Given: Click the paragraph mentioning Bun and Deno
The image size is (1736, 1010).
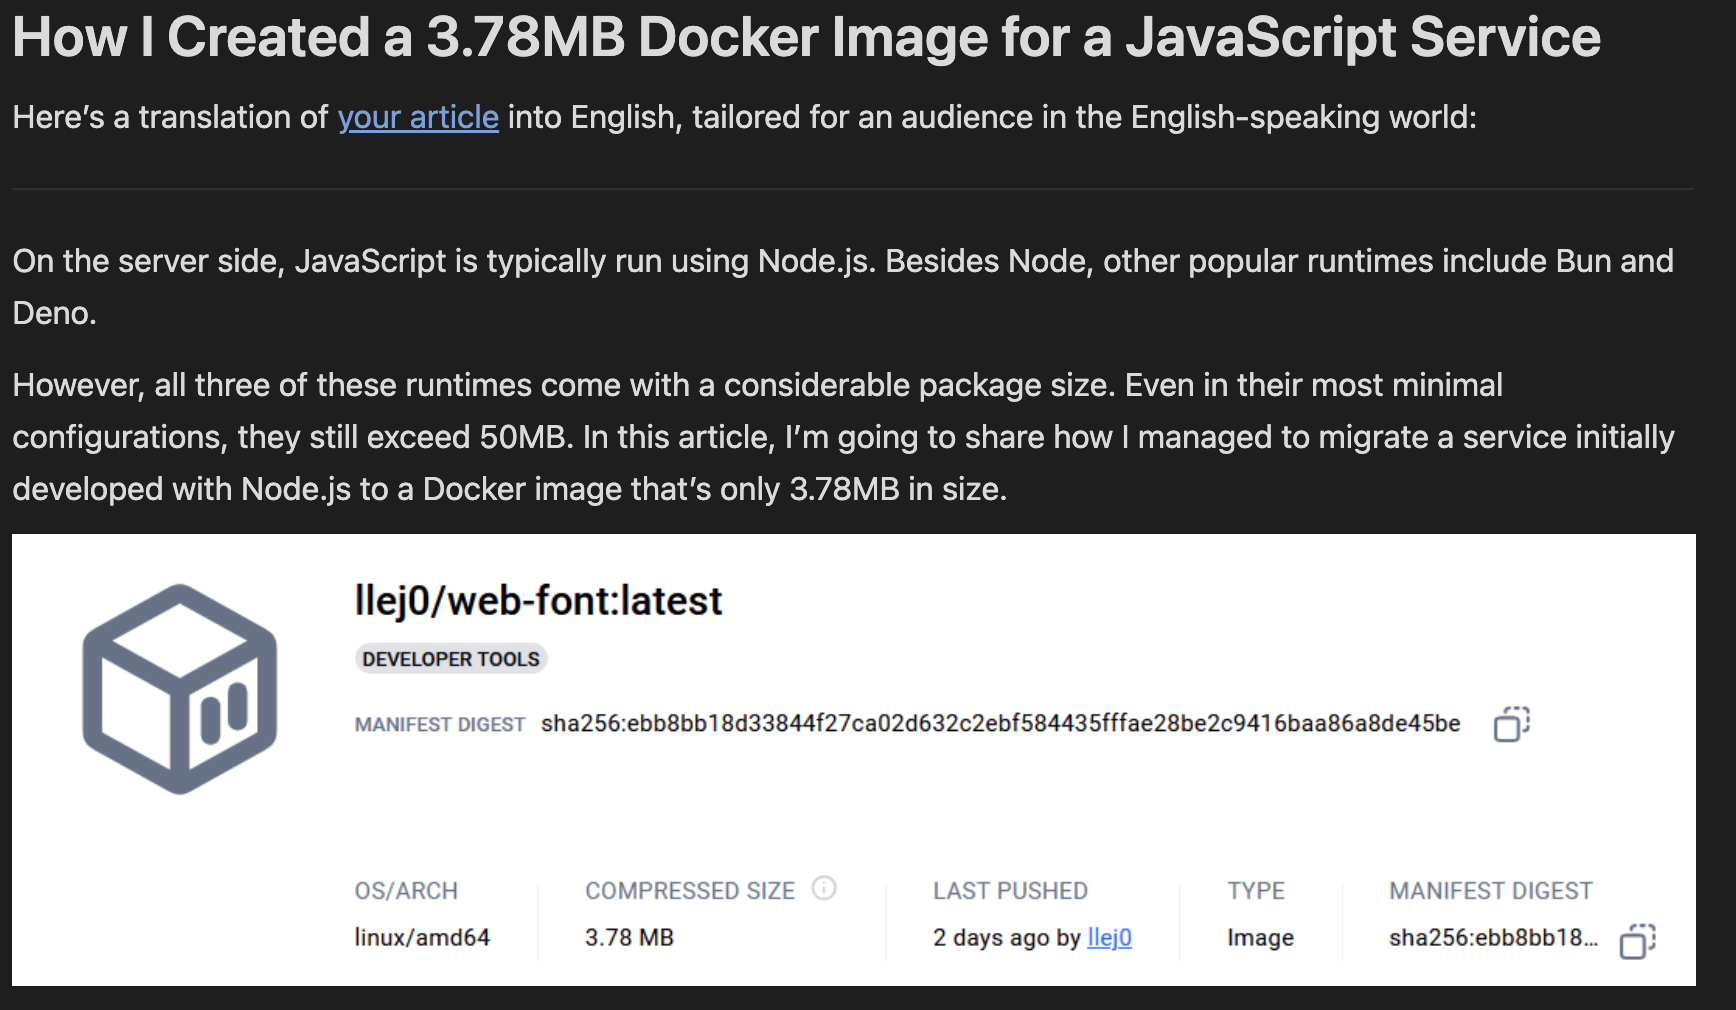Looking at the screenshot, I should [x=842, y=287].
